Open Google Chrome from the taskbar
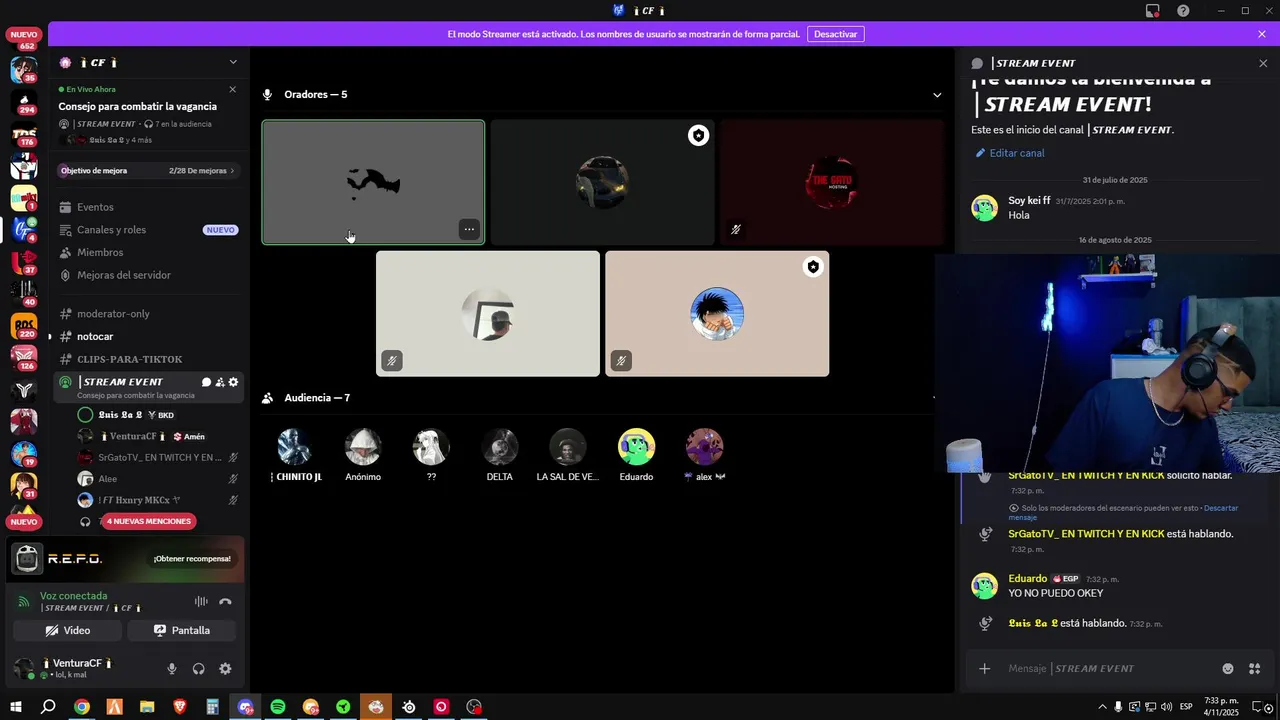The height and width of the screenshot is (720, 1280). pos(82,707)
